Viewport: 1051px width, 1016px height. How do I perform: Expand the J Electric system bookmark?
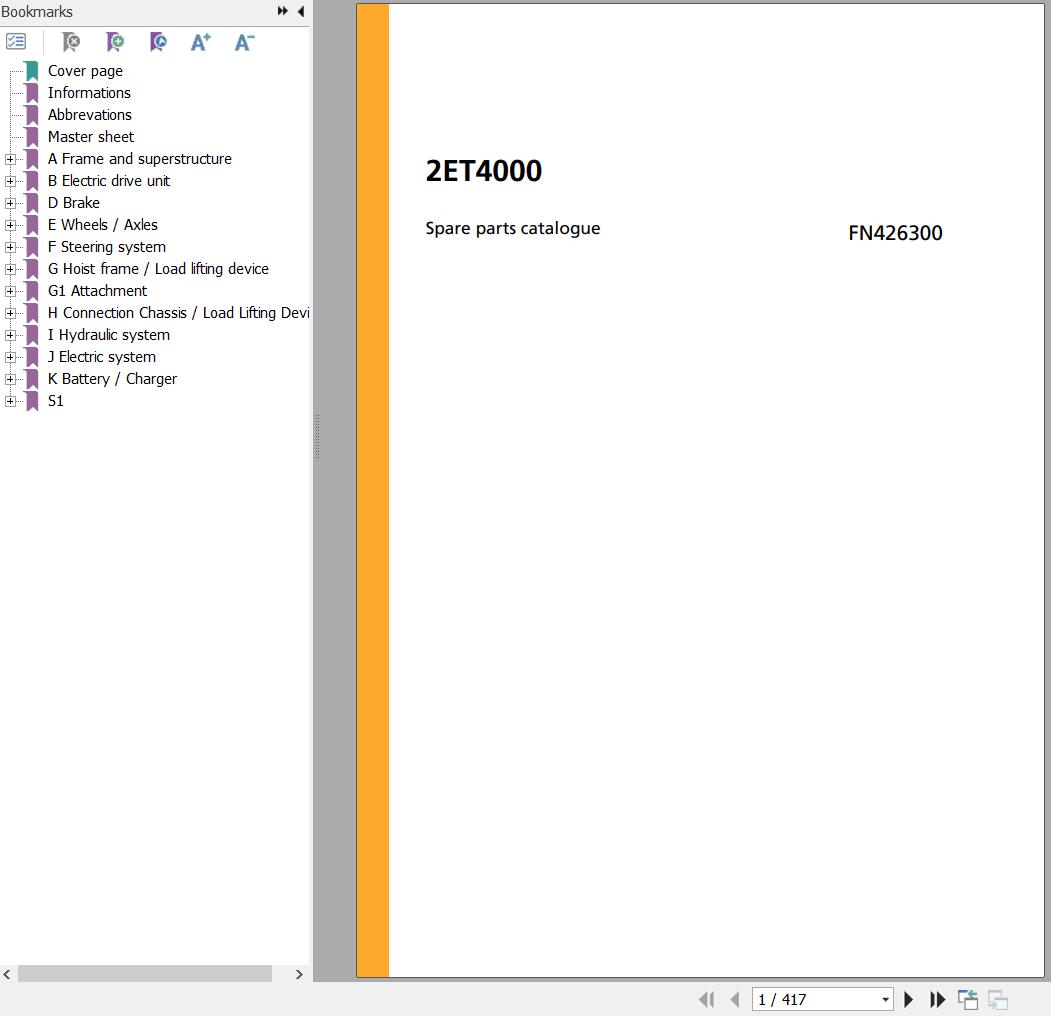[10, 357]
